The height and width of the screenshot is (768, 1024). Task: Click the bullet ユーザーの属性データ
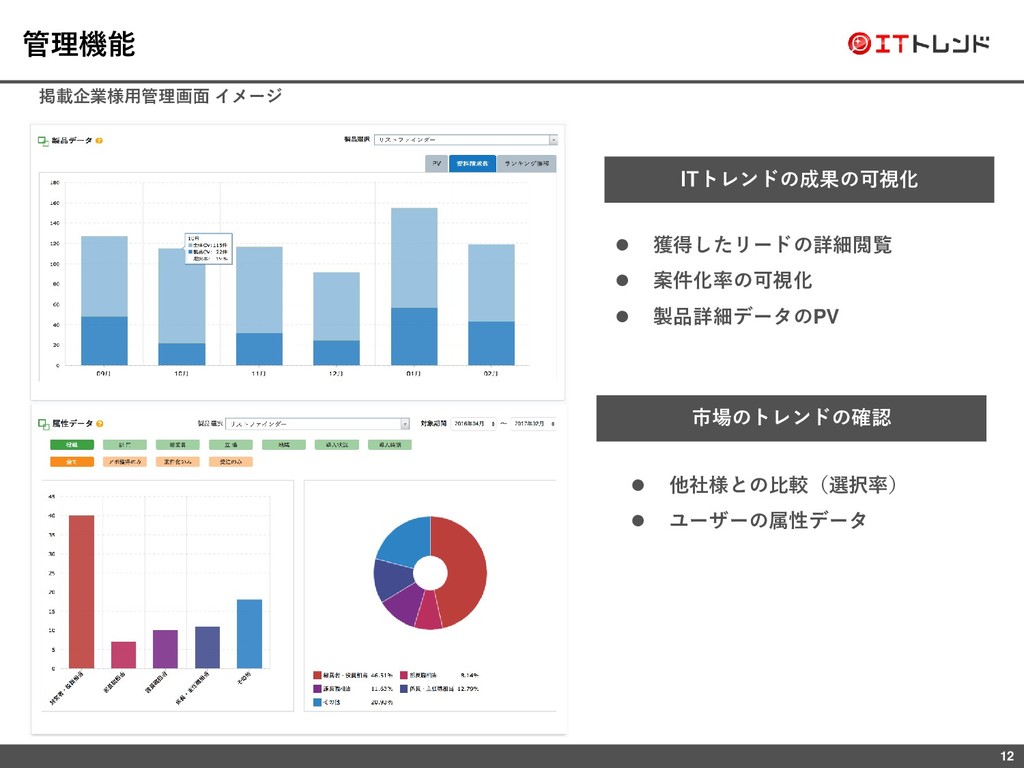pyautogui.click(x=768, y=520)
